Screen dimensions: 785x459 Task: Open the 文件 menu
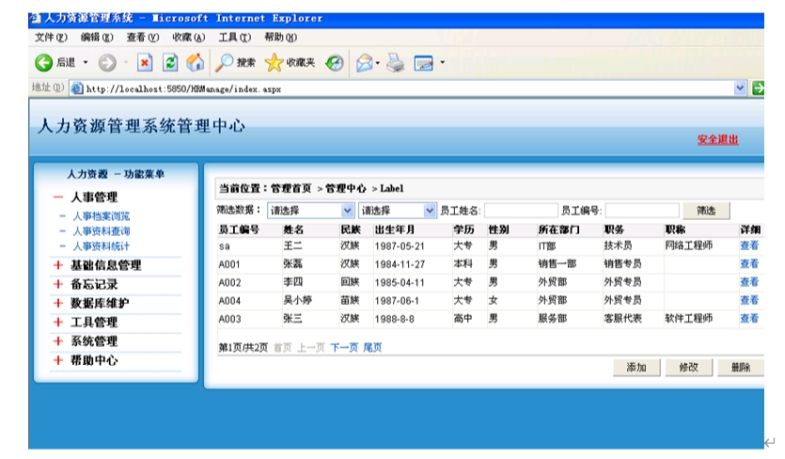(x=51, y=38)
